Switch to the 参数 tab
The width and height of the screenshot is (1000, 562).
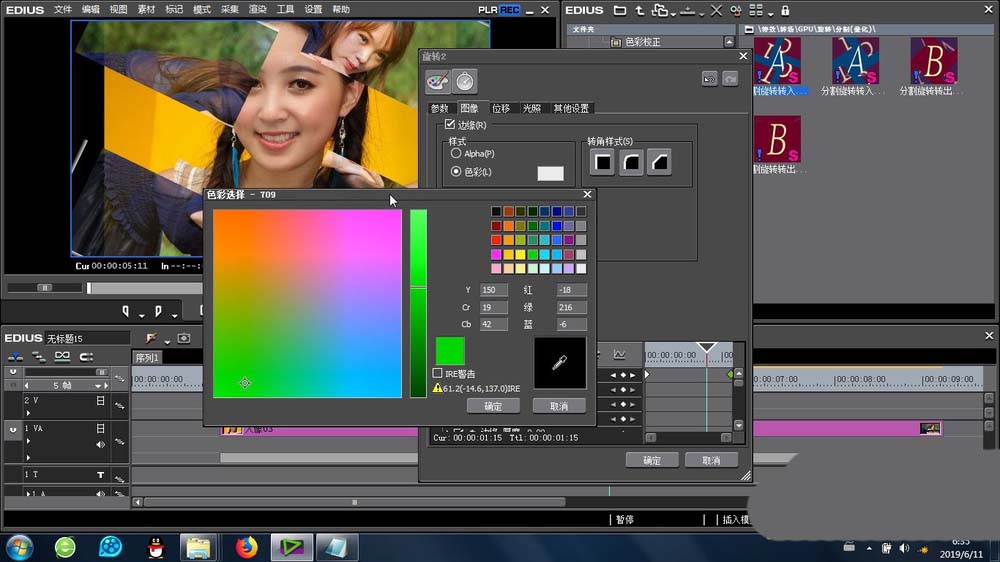click(439, 108)
